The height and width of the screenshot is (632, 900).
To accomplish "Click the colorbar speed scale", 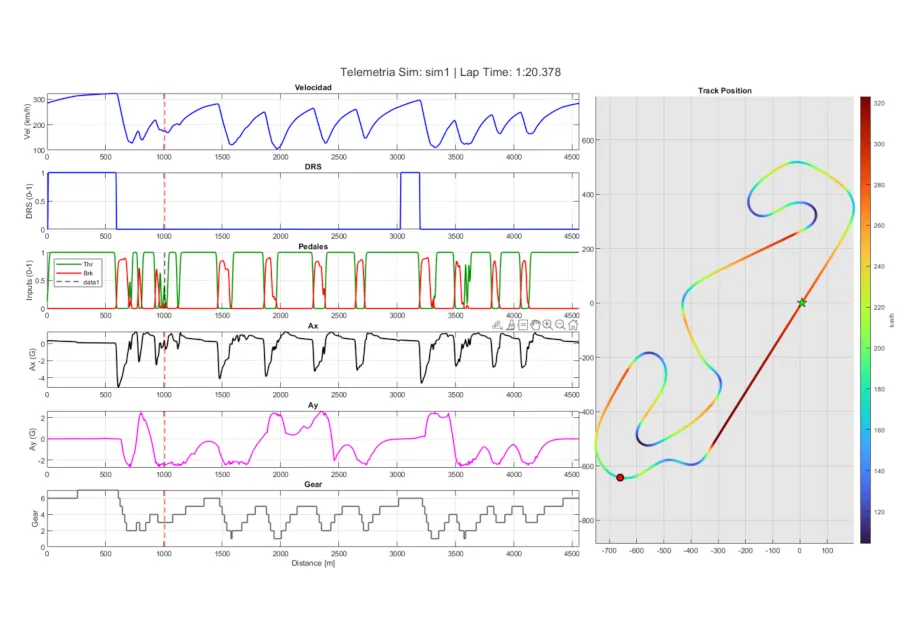I will 864,319.
